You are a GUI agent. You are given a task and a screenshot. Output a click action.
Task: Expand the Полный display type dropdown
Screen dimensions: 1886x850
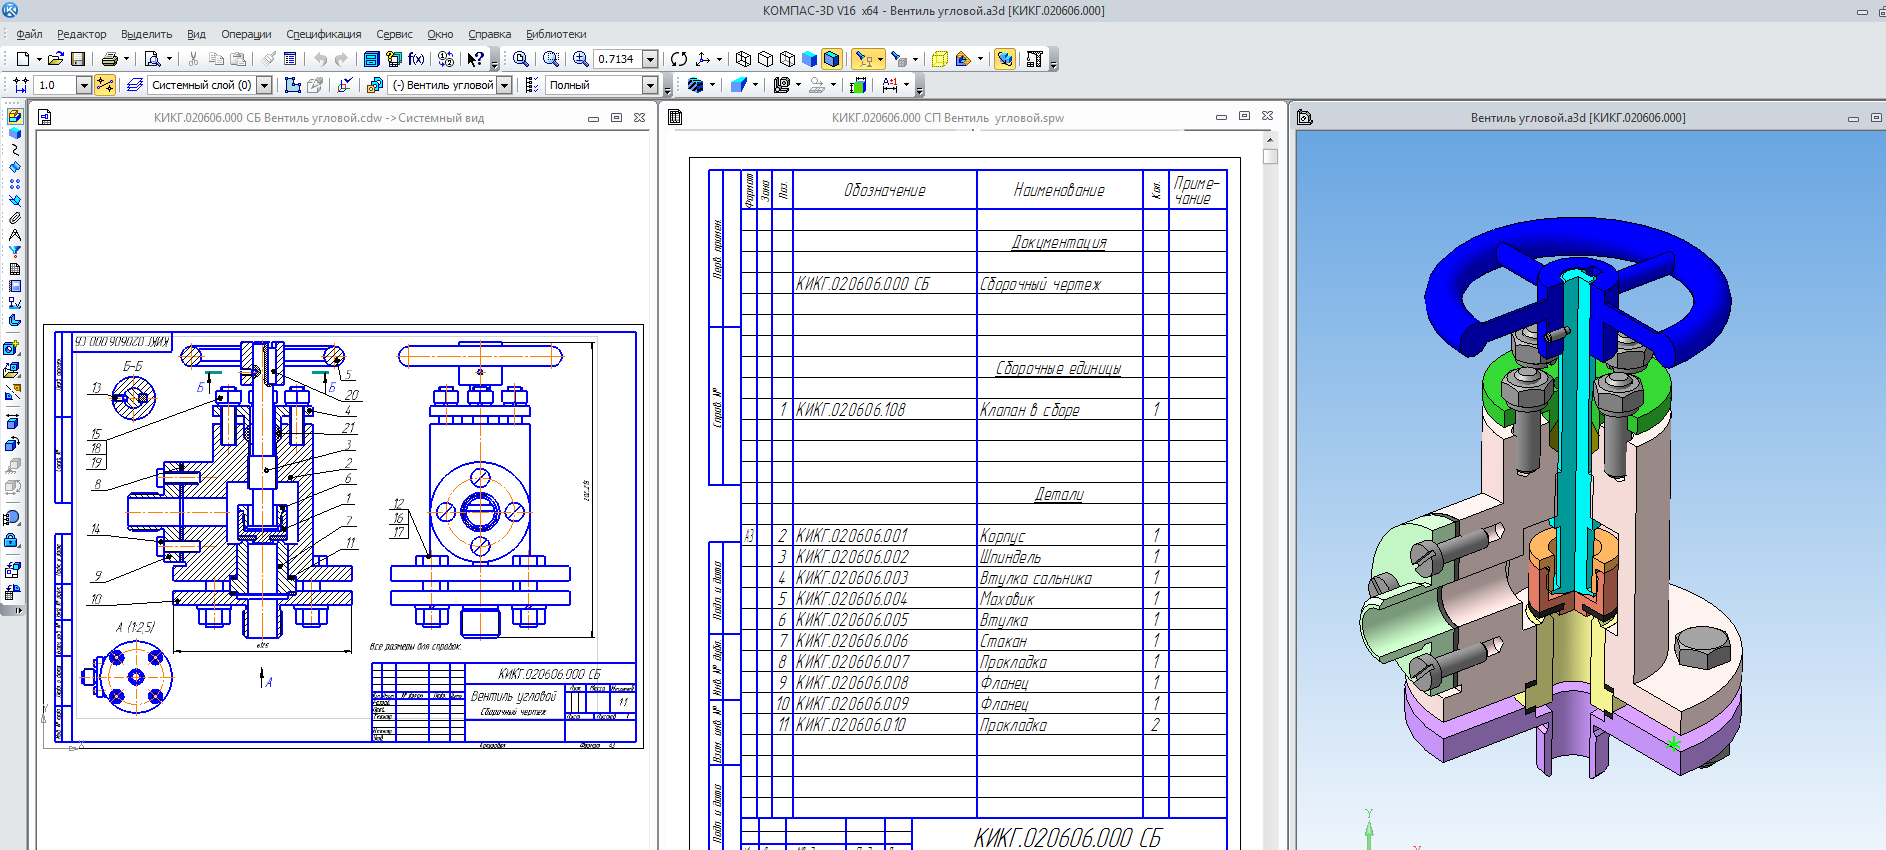[650, 85]
